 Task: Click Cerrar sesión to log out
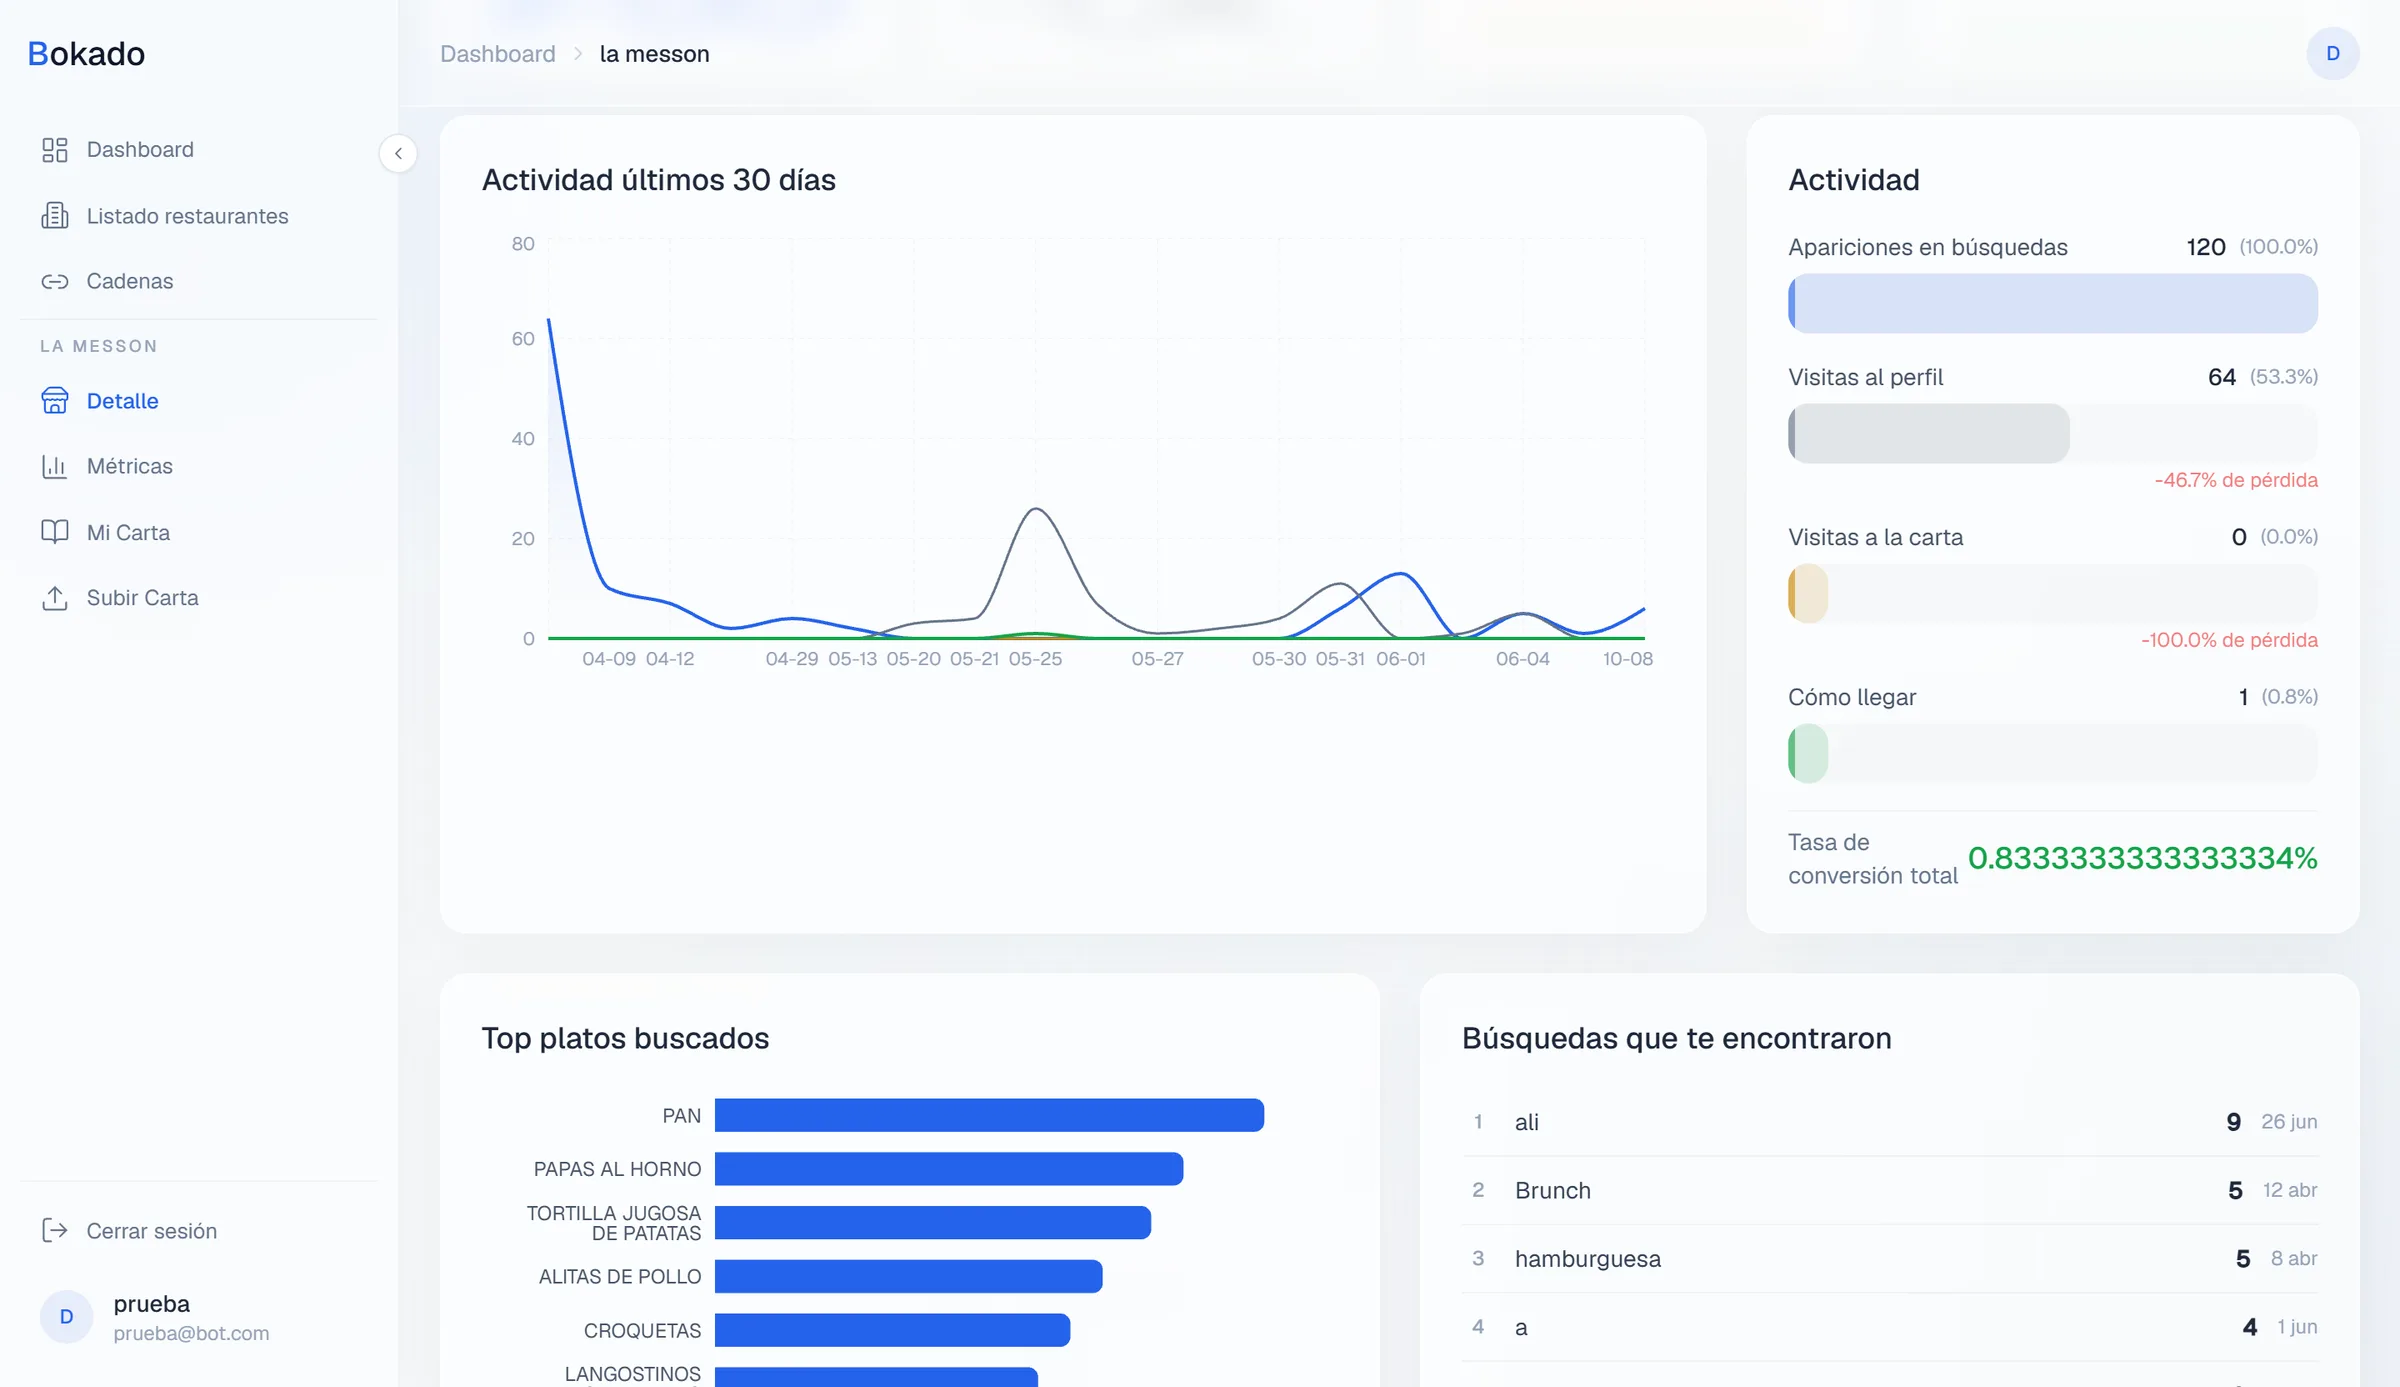coord(200,1231)
